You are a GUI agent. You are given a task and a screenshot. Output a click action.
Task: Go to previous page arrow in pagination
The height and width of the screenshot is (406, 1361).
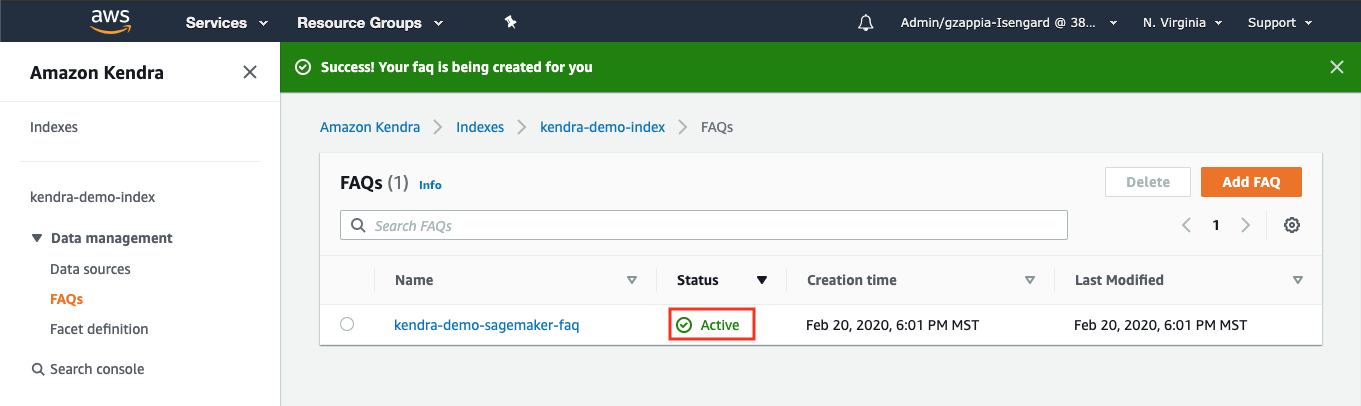tap(1187, 225)
